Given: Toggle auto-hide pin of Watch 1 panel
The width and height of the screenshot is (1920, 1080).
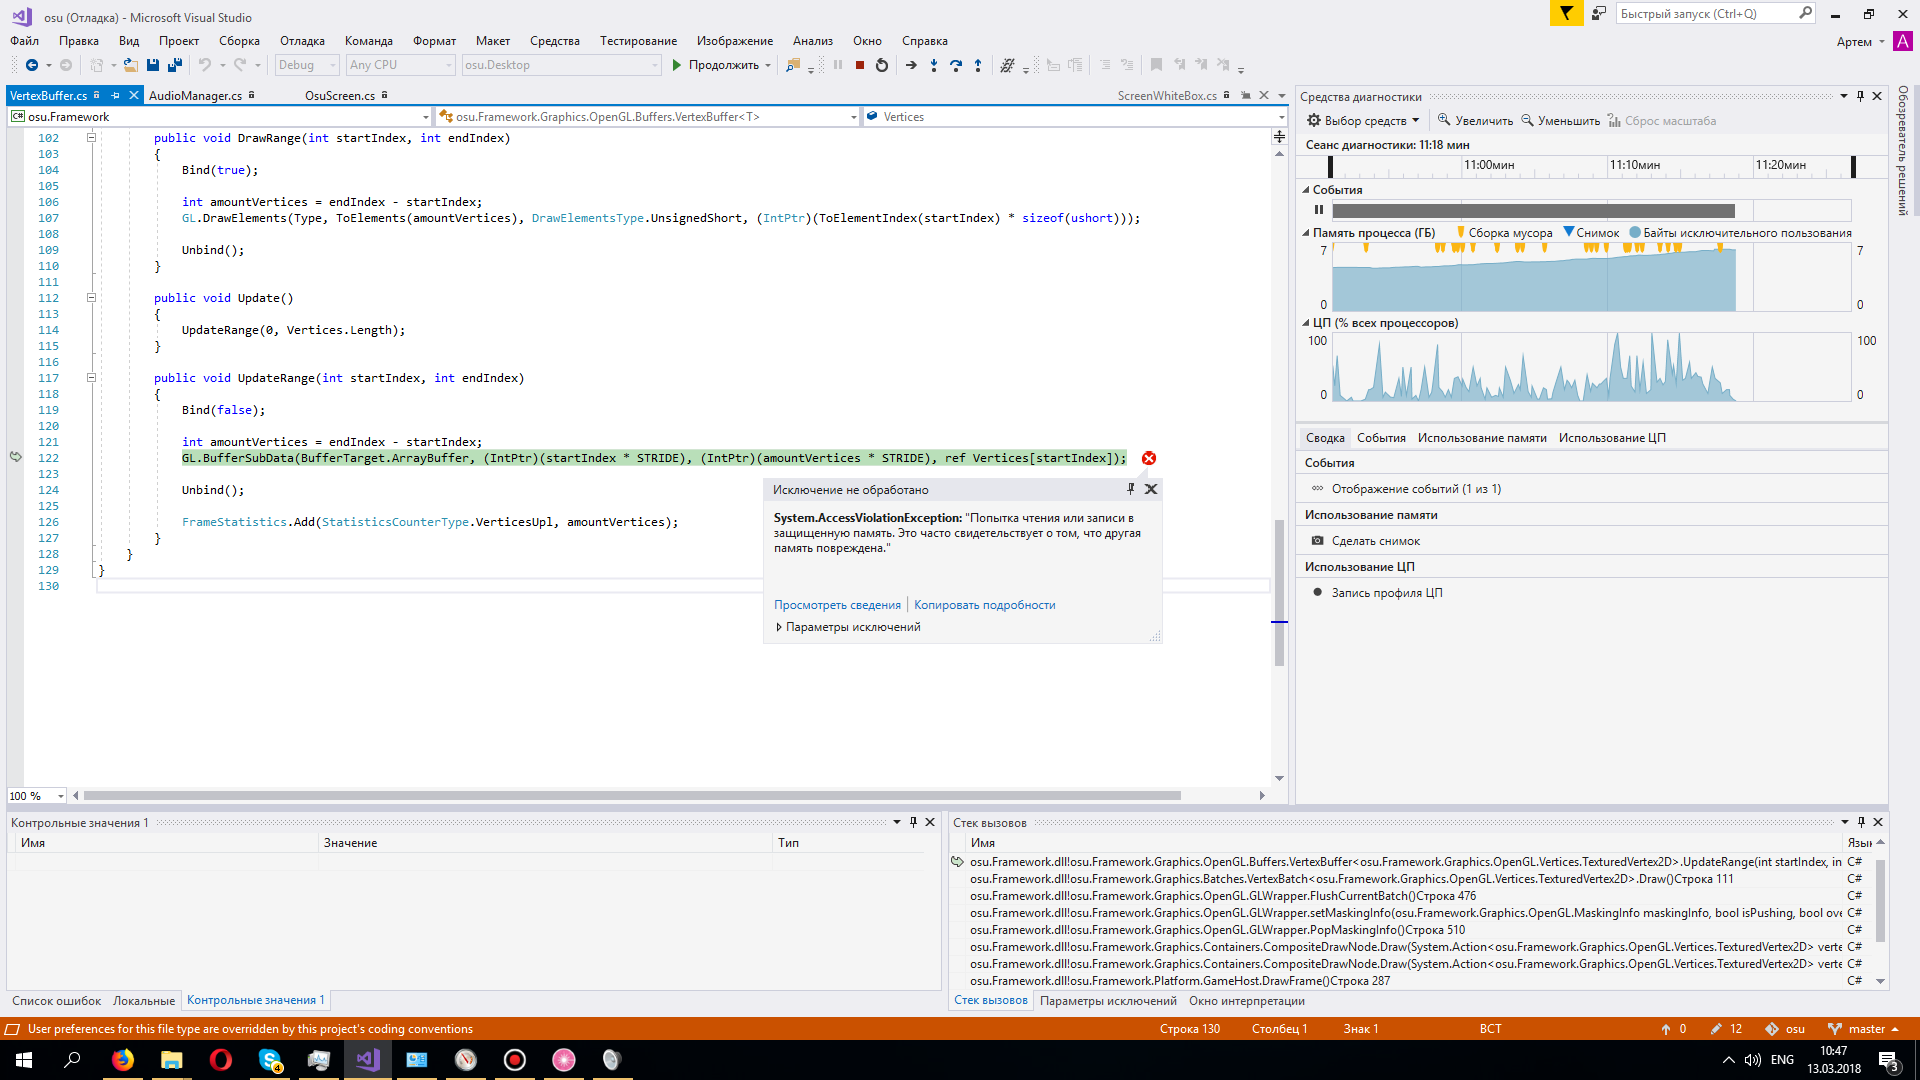Looking at the screenshot, I should click(913, 822).
